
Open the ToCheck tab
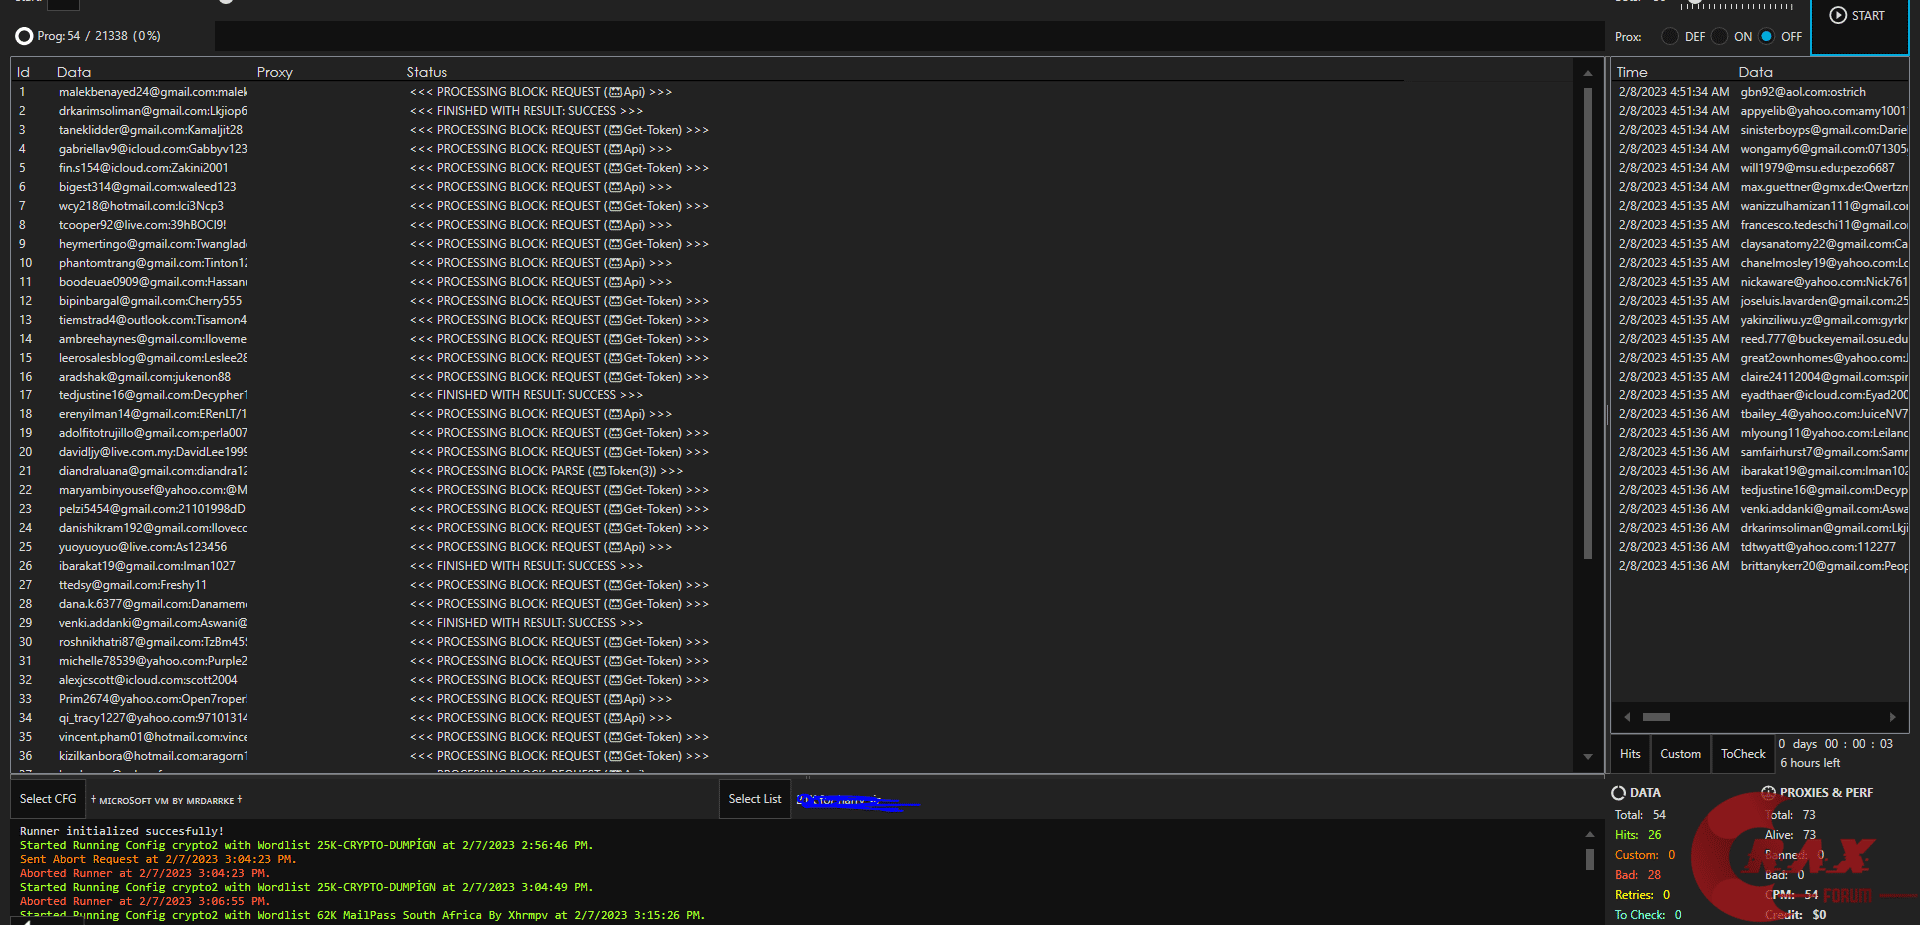tap(1742, 754)
